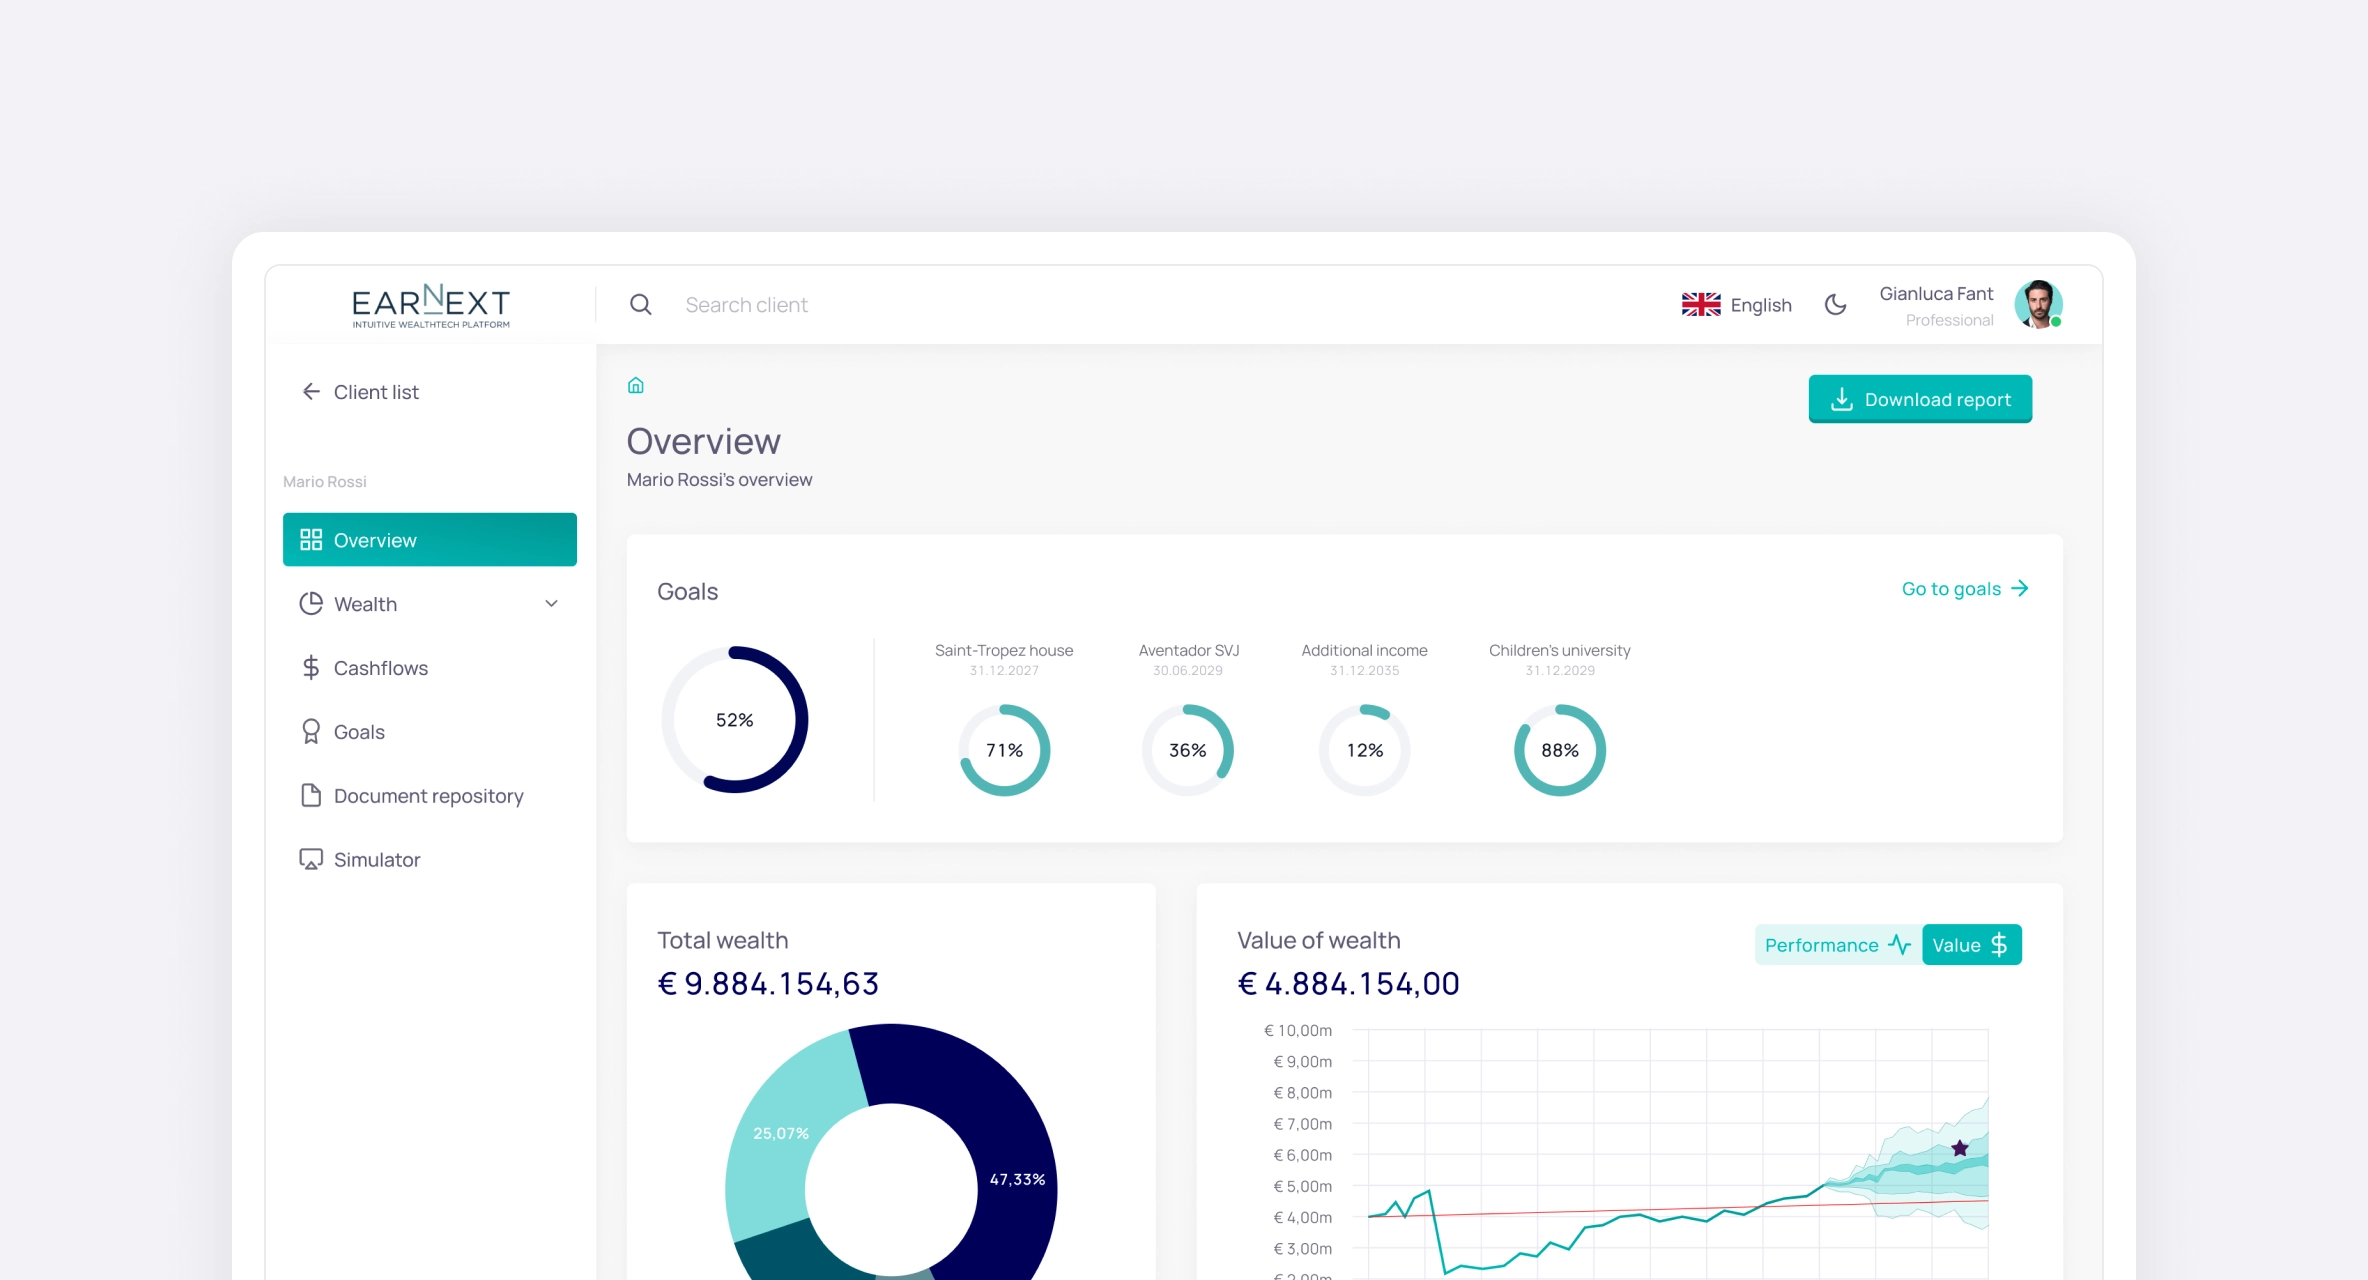The height and width of the screenshot is (1280, 2368).
Task: Expand the Wealth menu chevron
Action: click(x=551, y=604)
